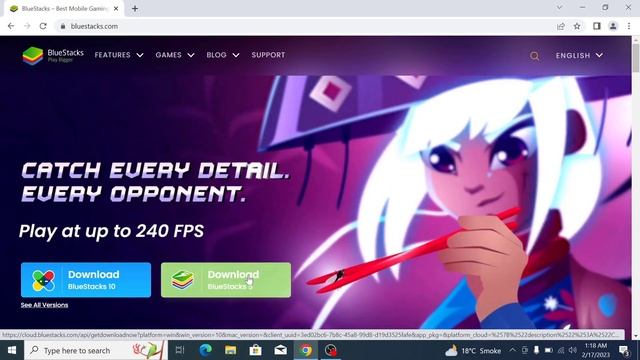Open the SUPPORT page
640x360 pixels.
(268, 55)
